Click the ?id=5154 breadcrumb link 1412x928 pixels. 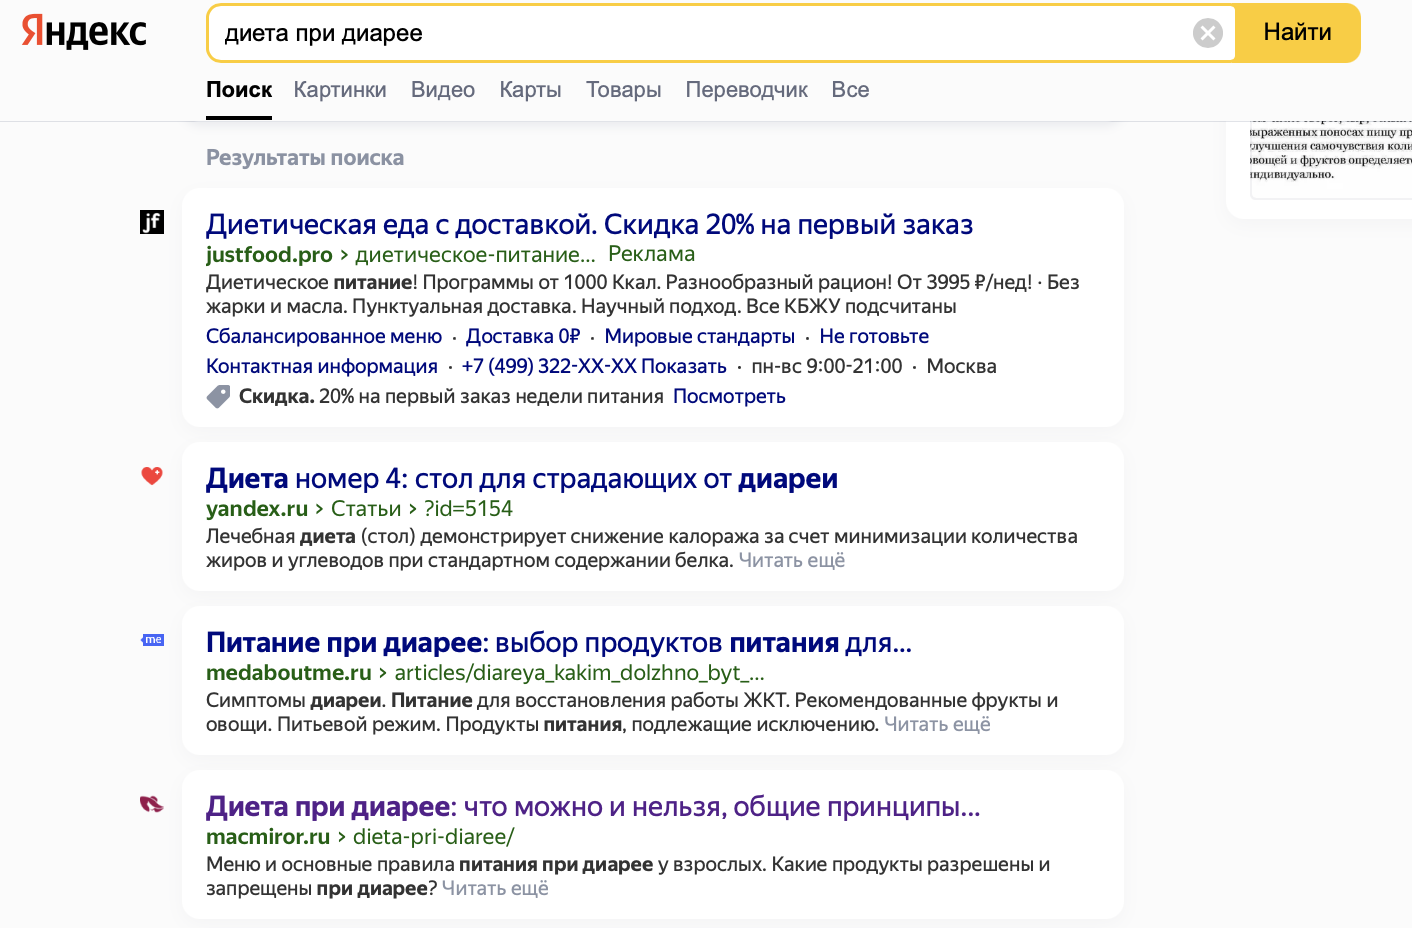[x=468, y=509]
